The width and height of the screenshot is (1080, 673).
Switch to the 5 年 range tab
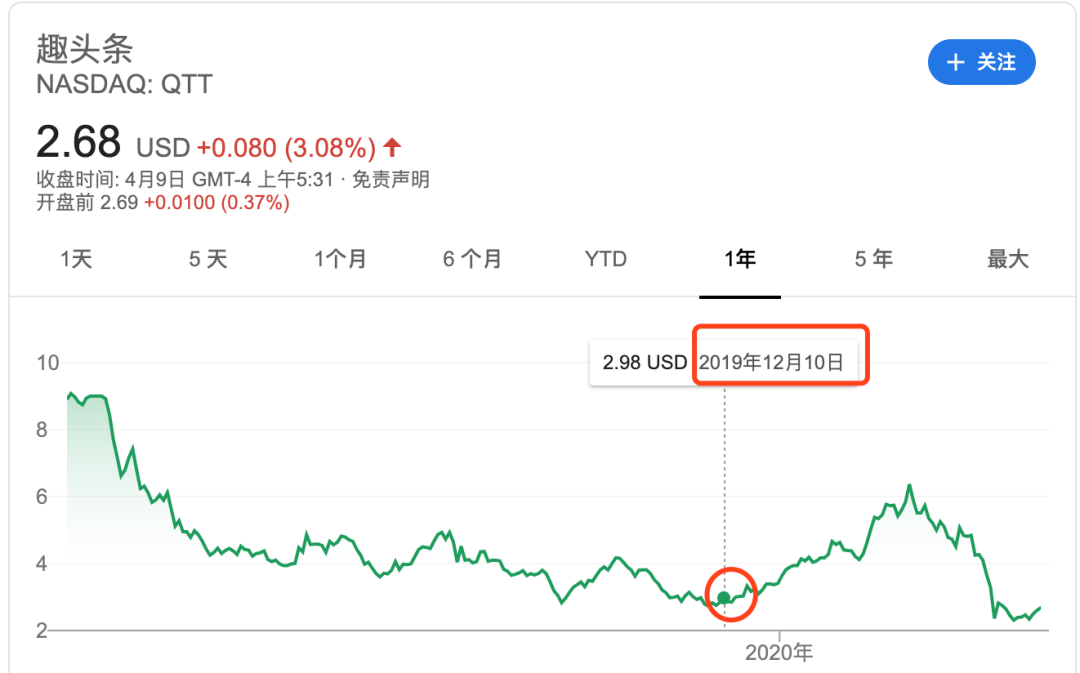873,259
